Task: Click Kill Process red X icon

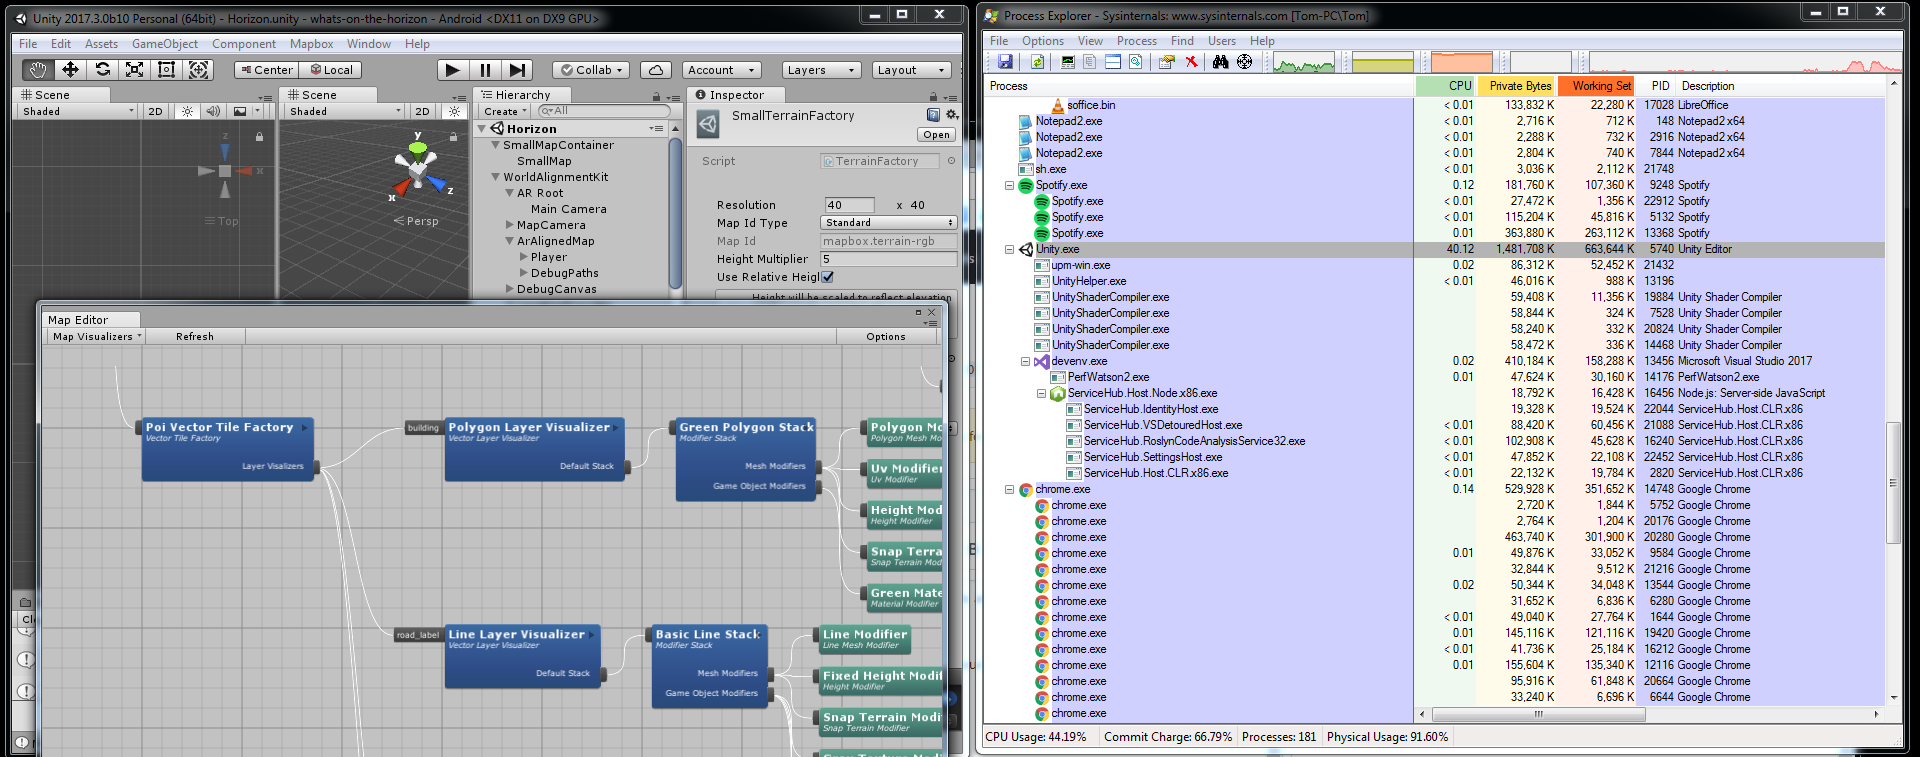Action: 1191,62
